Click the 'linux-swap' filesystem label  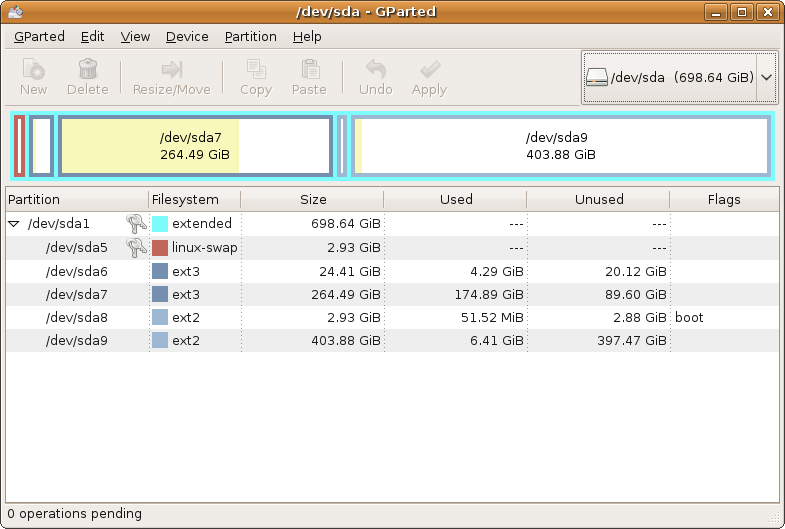click(x=205, y=248)
